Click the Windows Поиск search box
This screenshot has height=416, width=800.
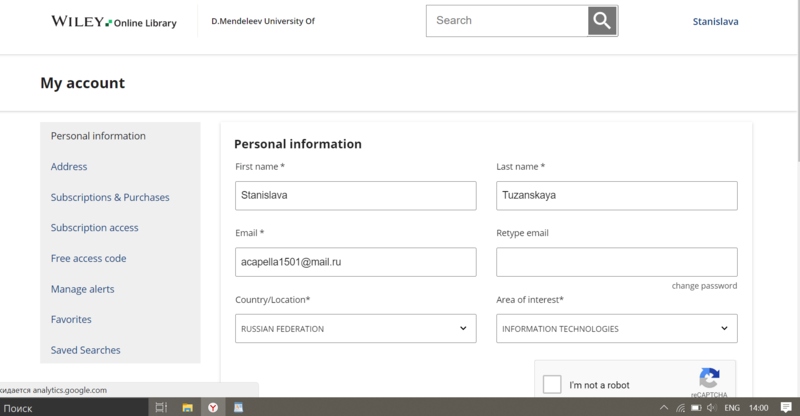pyautogui.click(x=74, y=407)
